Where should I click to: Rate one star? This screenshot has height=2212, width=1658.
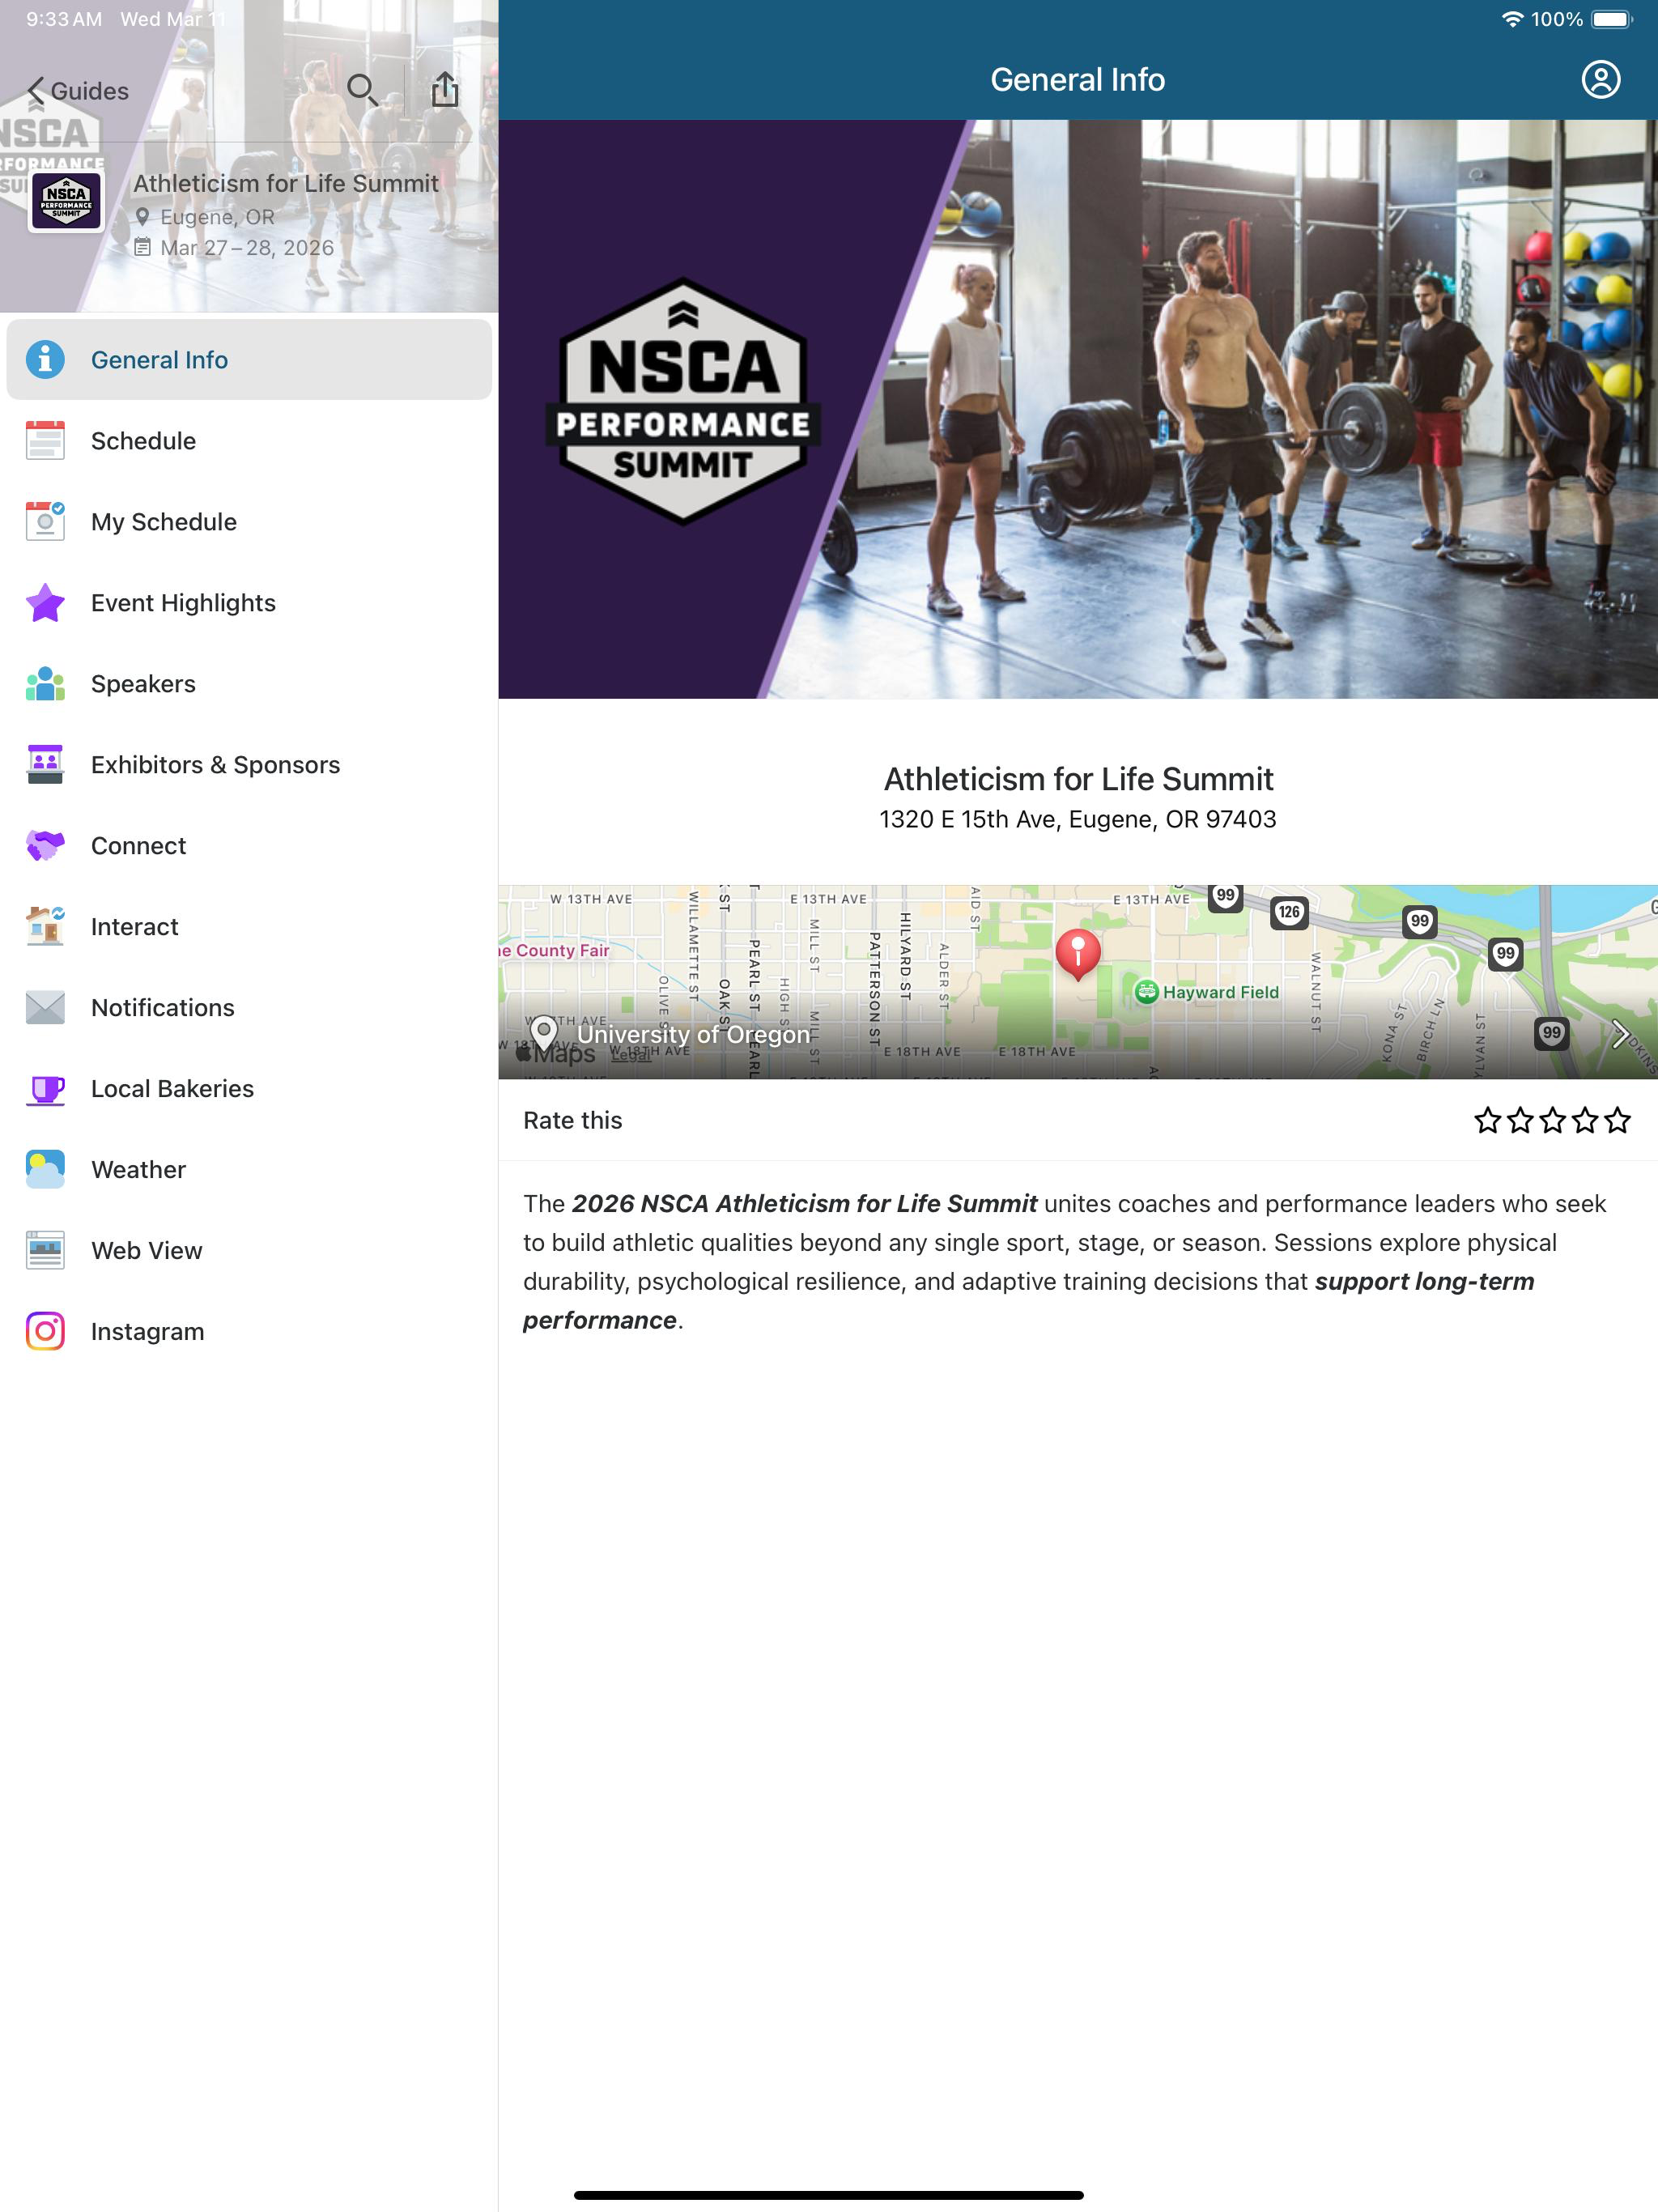pyautogui.click(x=1487, y=1120)
